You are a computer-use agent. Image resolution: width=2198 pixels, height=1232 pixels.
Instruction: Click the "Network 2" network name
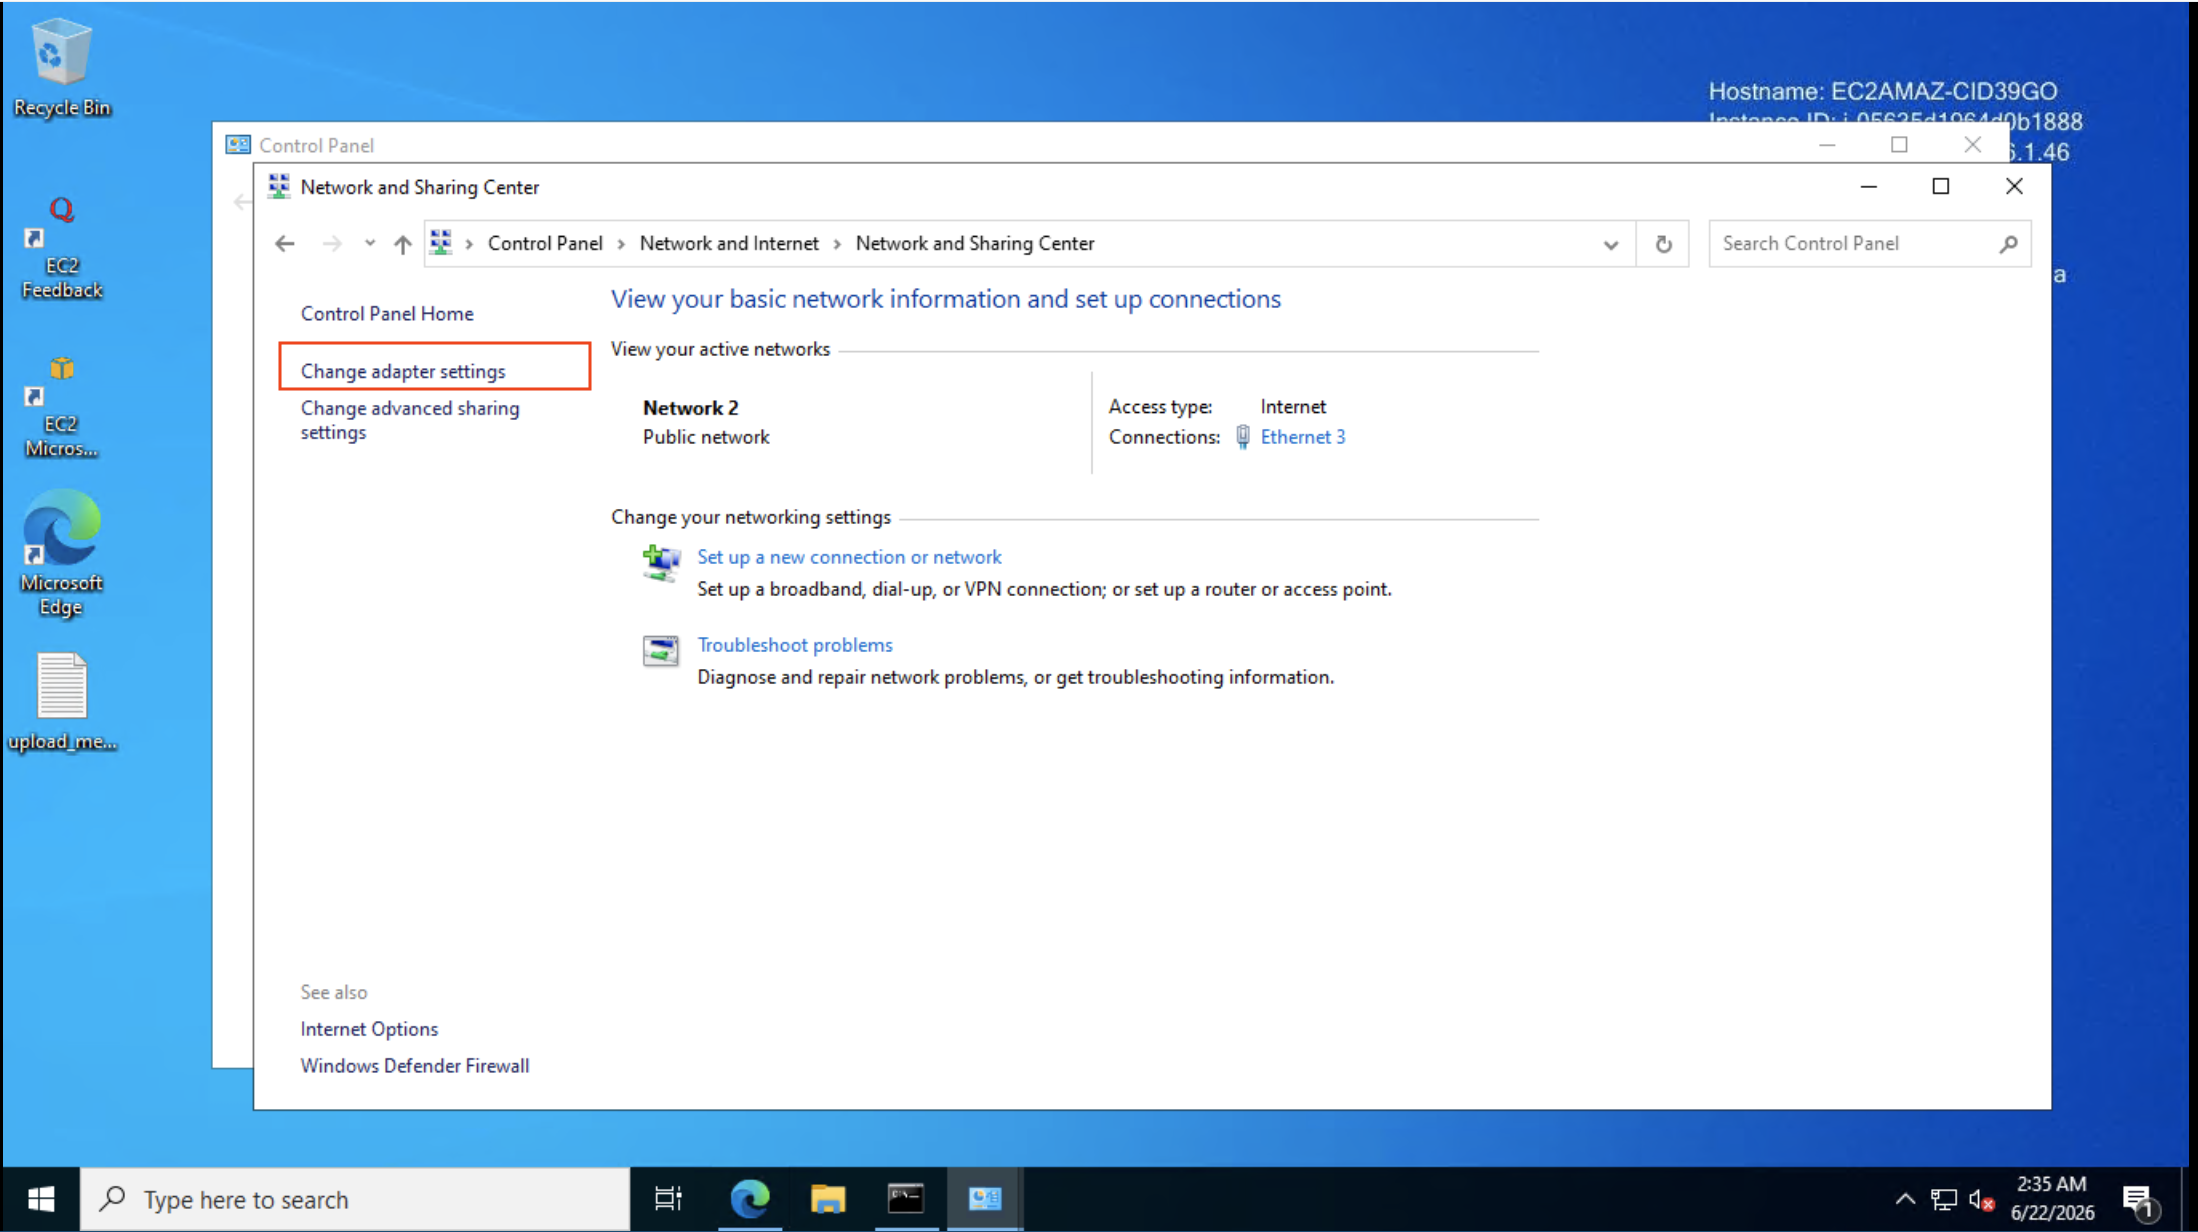point(690,408)
